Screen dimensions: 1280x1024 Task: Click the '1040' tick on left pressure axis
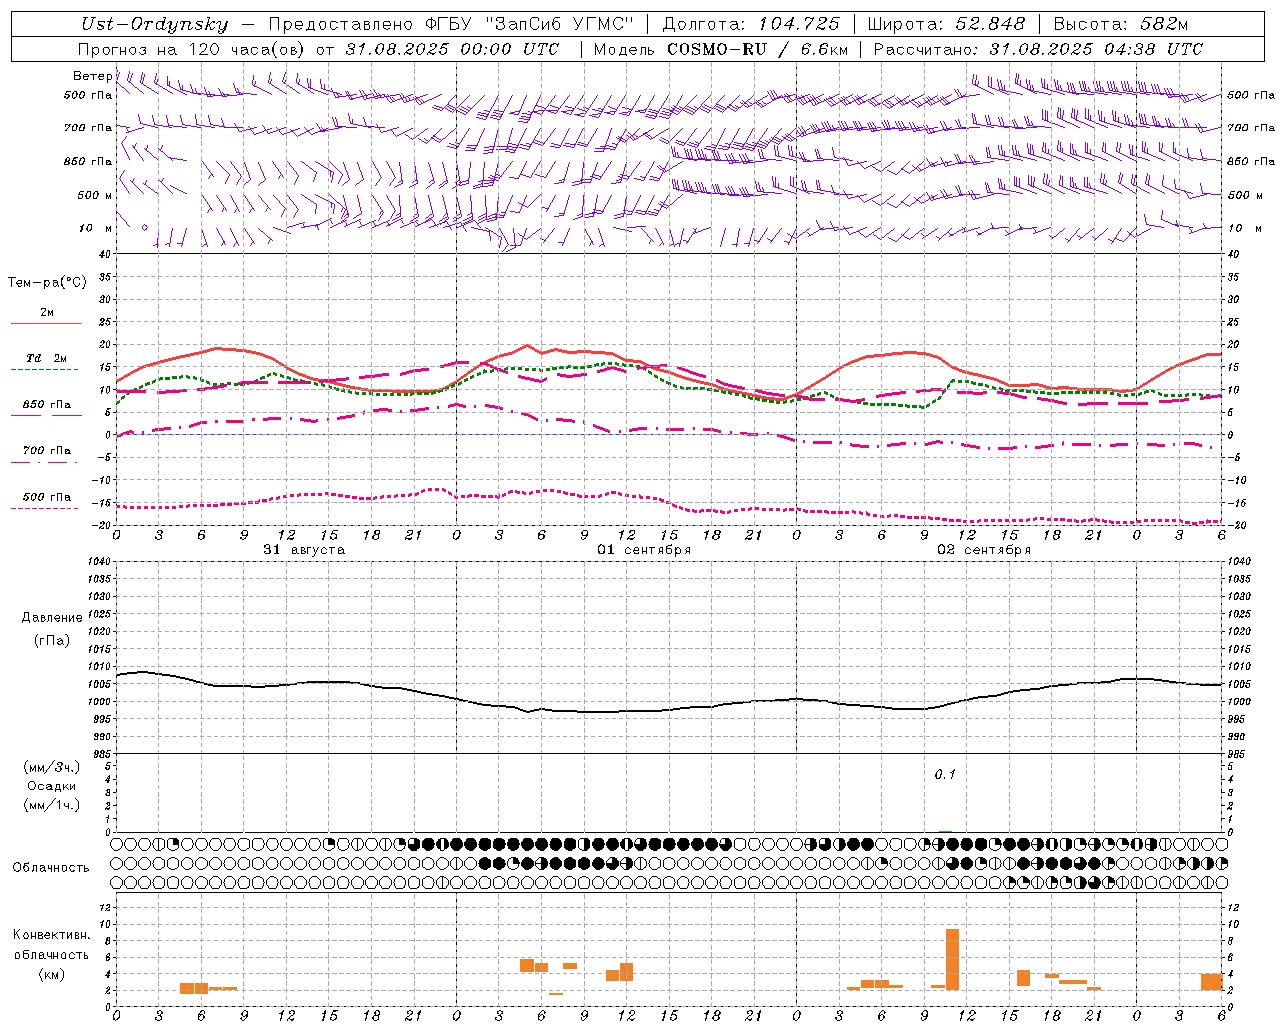101,561
